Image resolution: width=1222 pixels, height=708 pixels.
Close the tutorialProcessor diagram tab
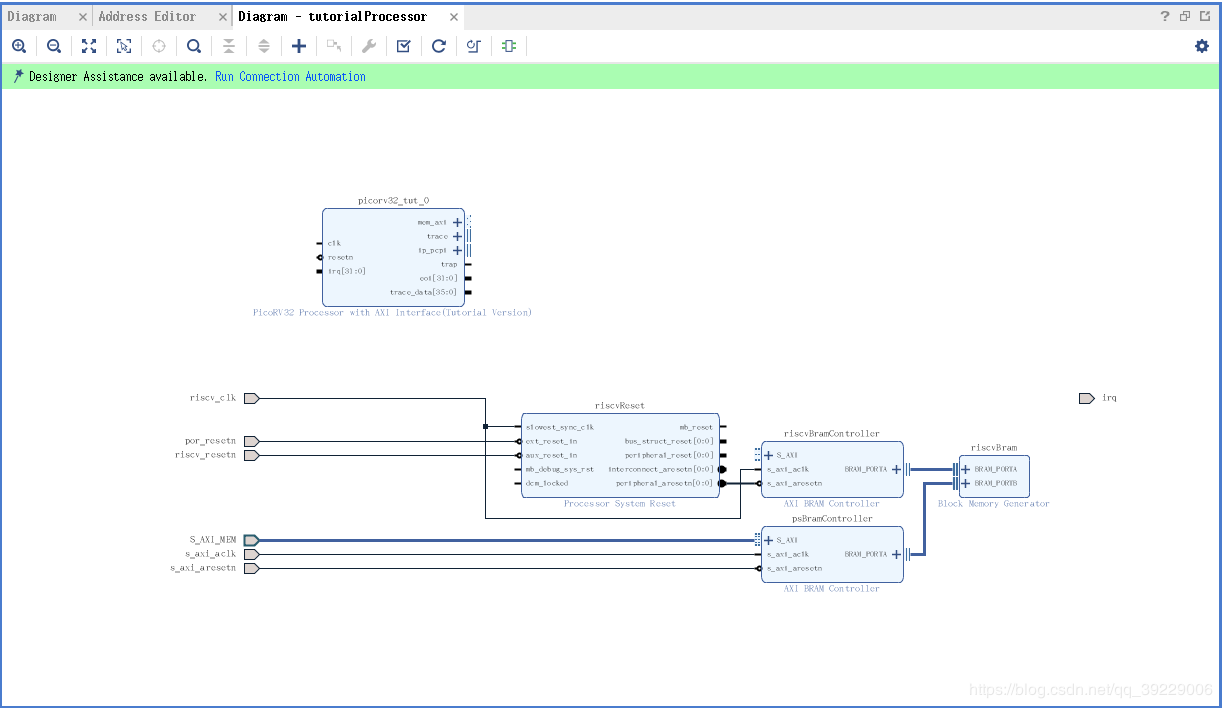[x=454, y=17]
